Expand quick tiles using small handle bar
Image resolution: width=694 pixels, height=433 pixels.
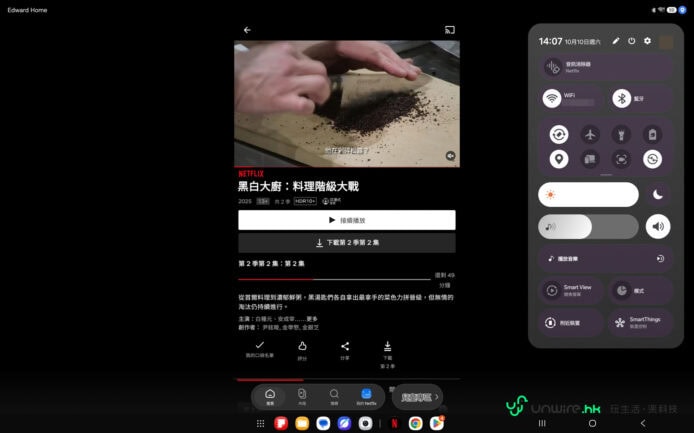pyautogui.click(x=606, y=175)
